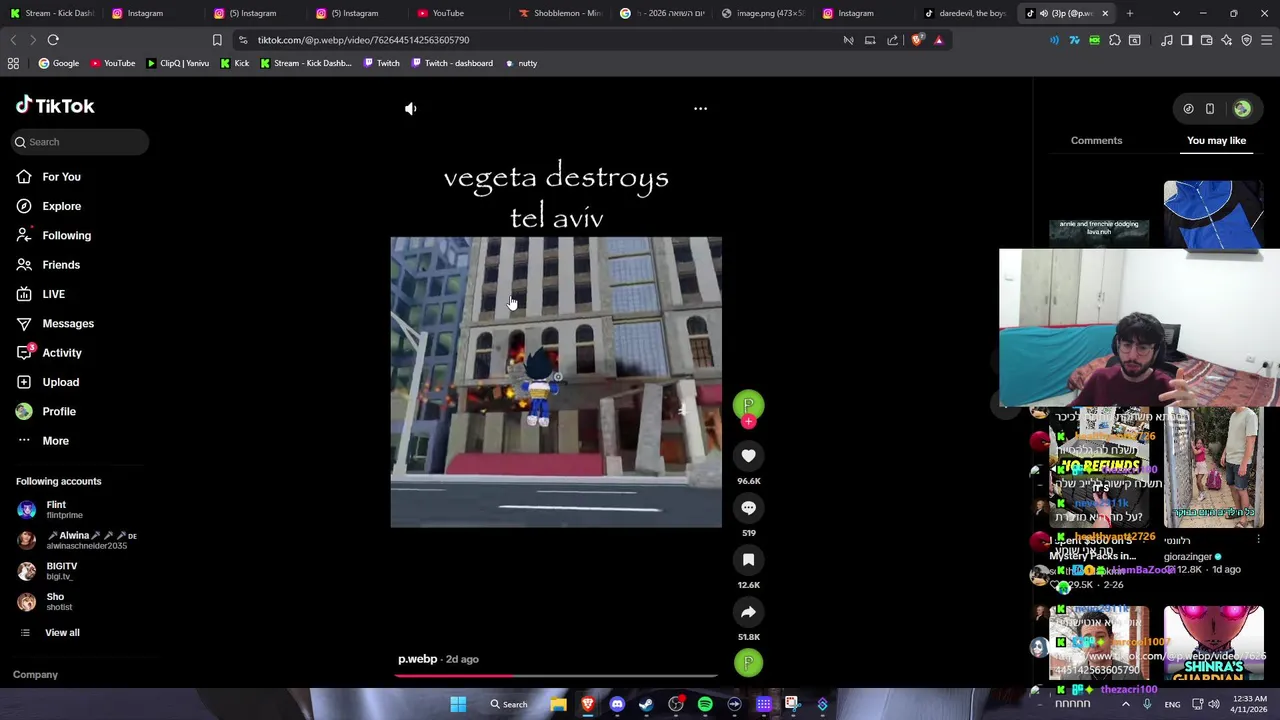
Task: Open the Brave Rewards triangle icon
Action: (x=938, y=40)
